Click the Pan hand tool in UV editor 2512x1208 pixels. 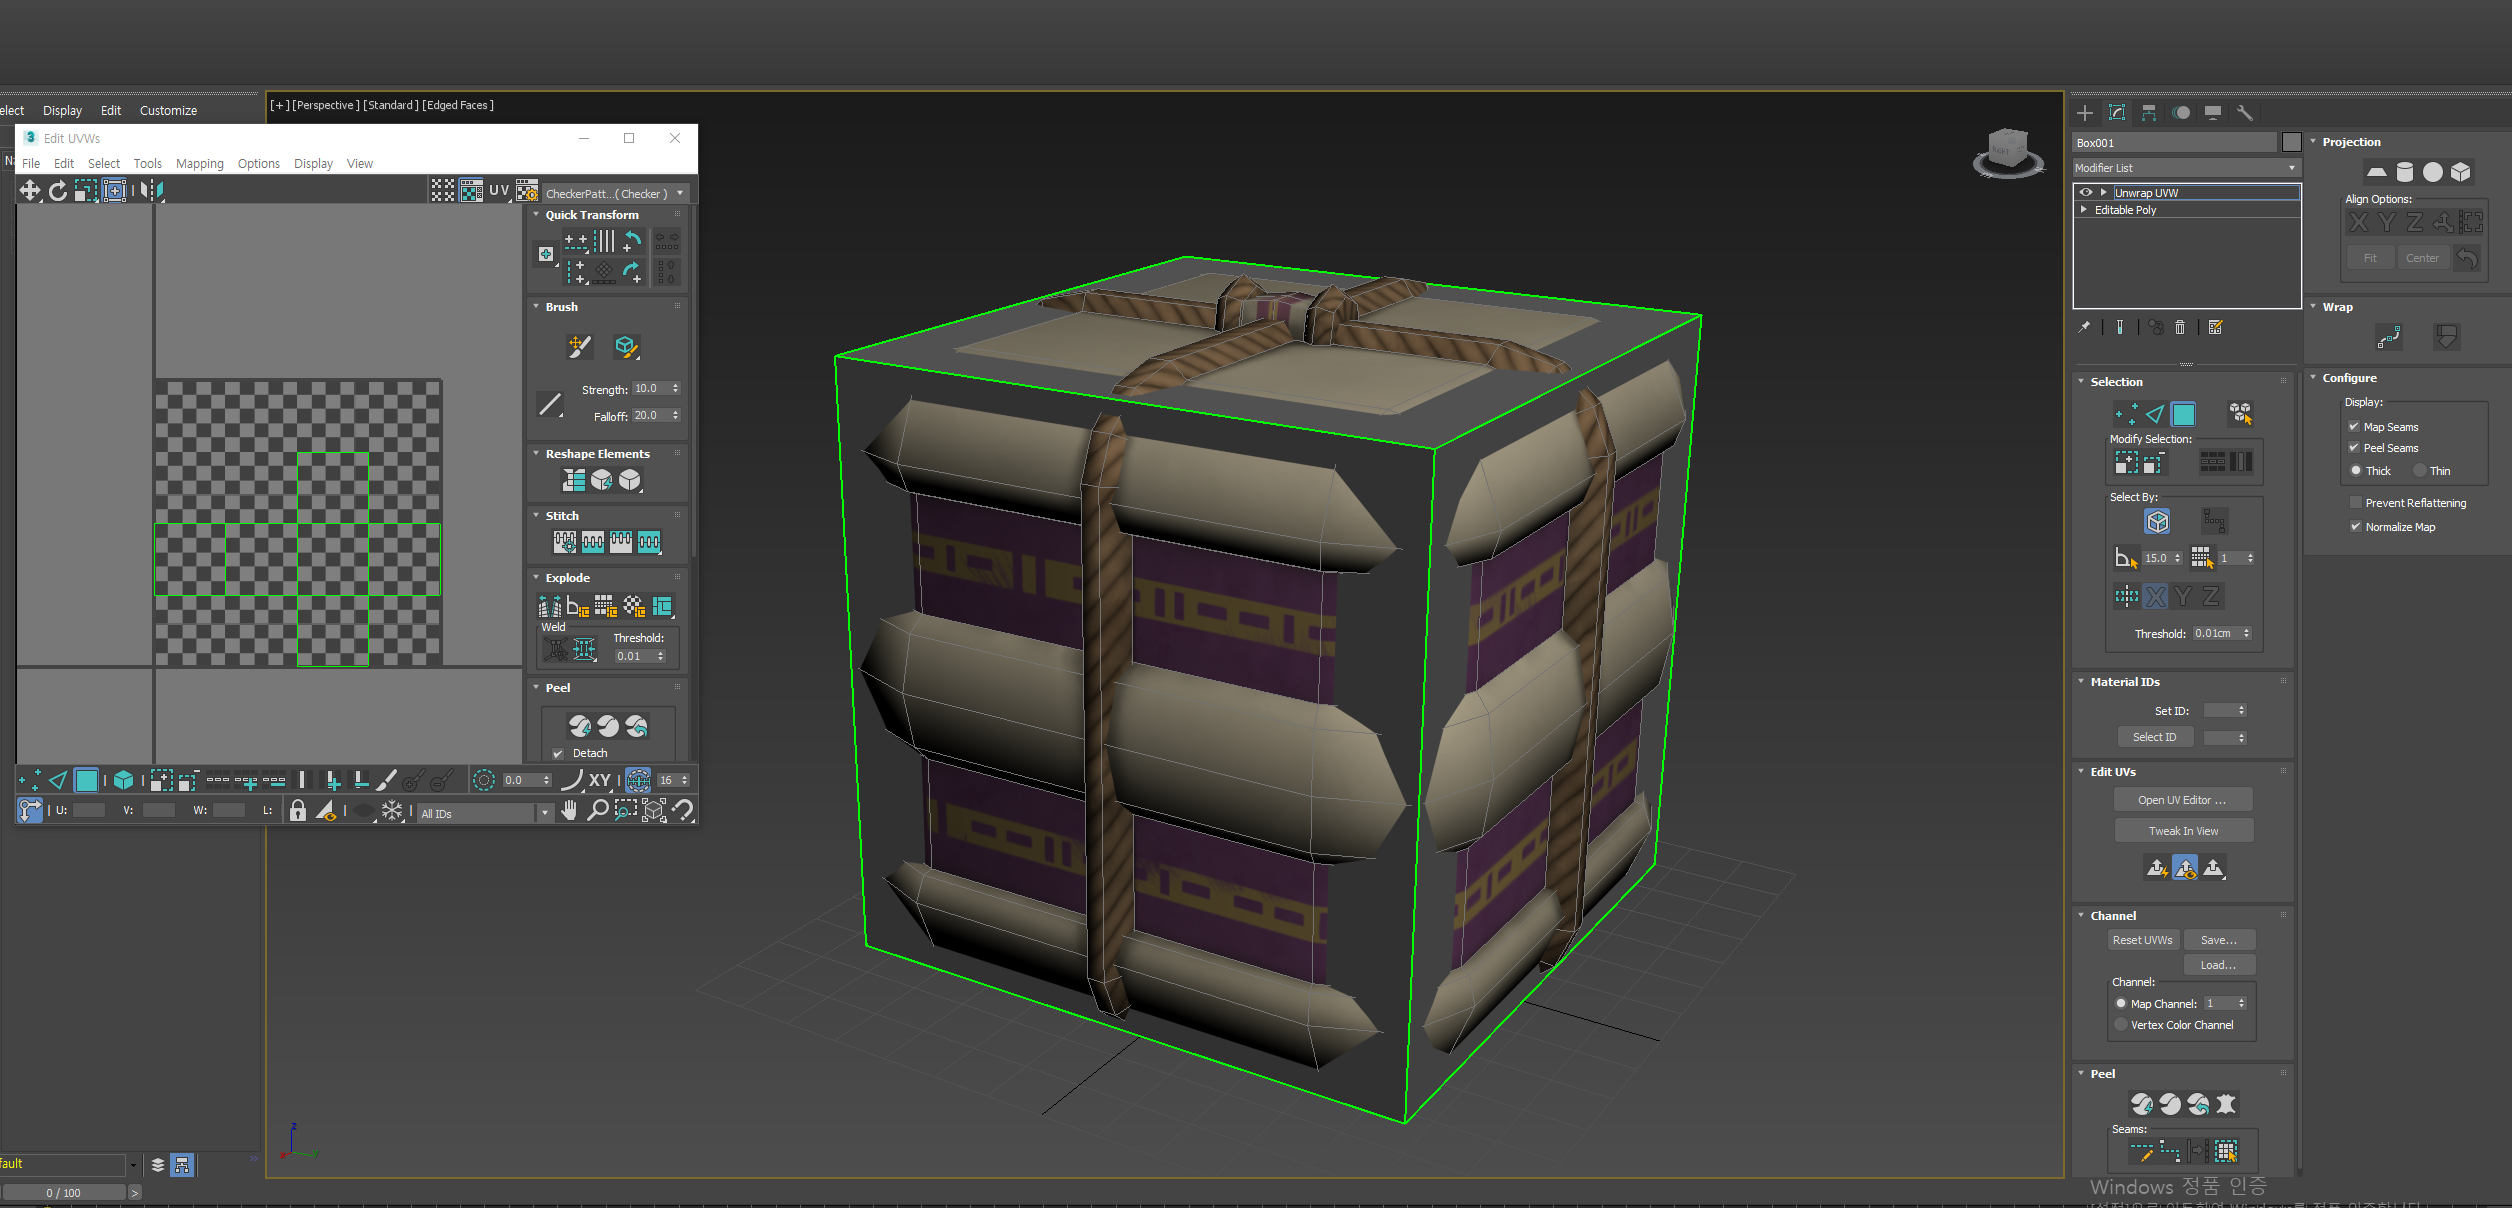pos(569,811)
